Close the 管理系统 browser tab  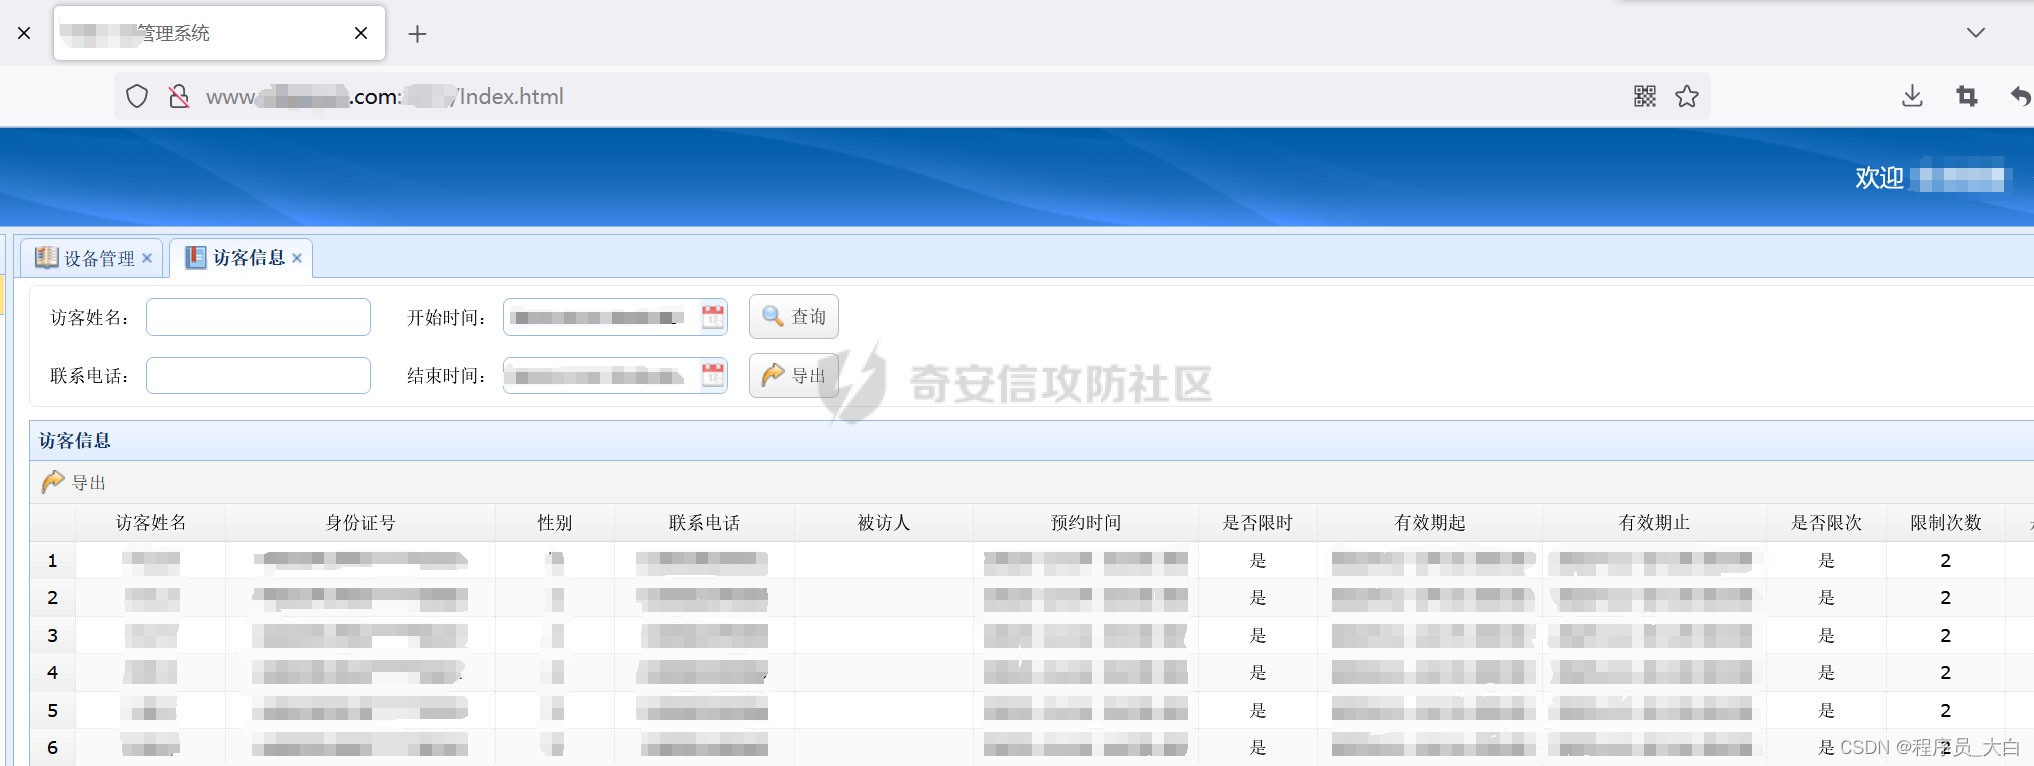[361, 33]
